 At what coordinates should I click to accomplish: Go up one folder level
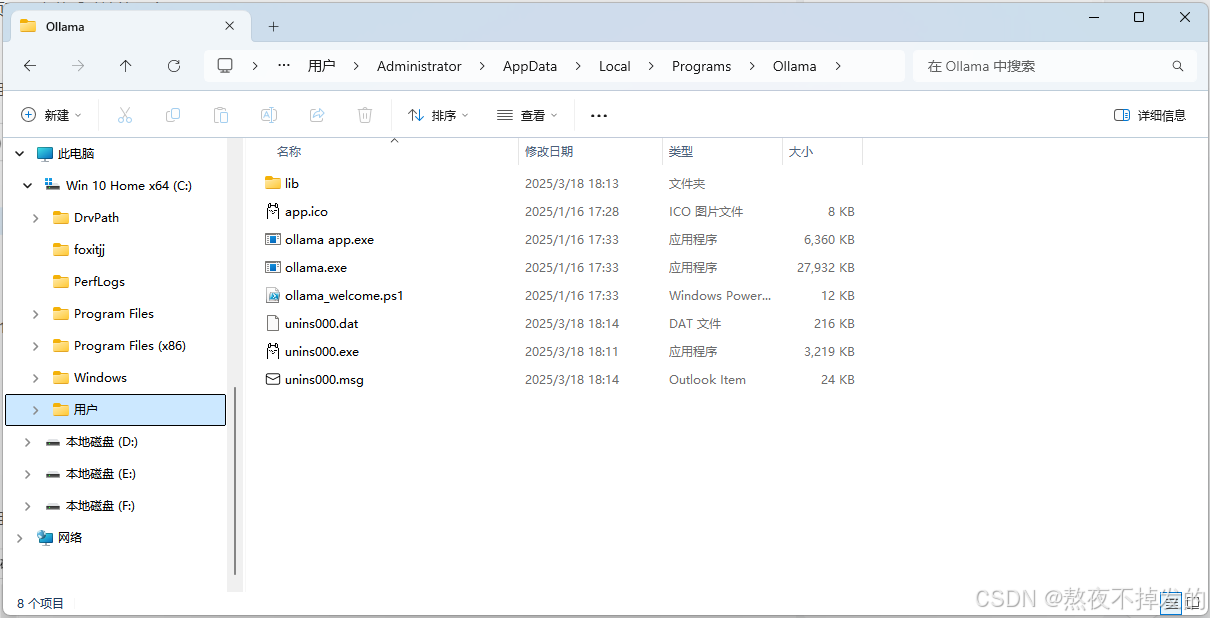(x=125, y=66)
